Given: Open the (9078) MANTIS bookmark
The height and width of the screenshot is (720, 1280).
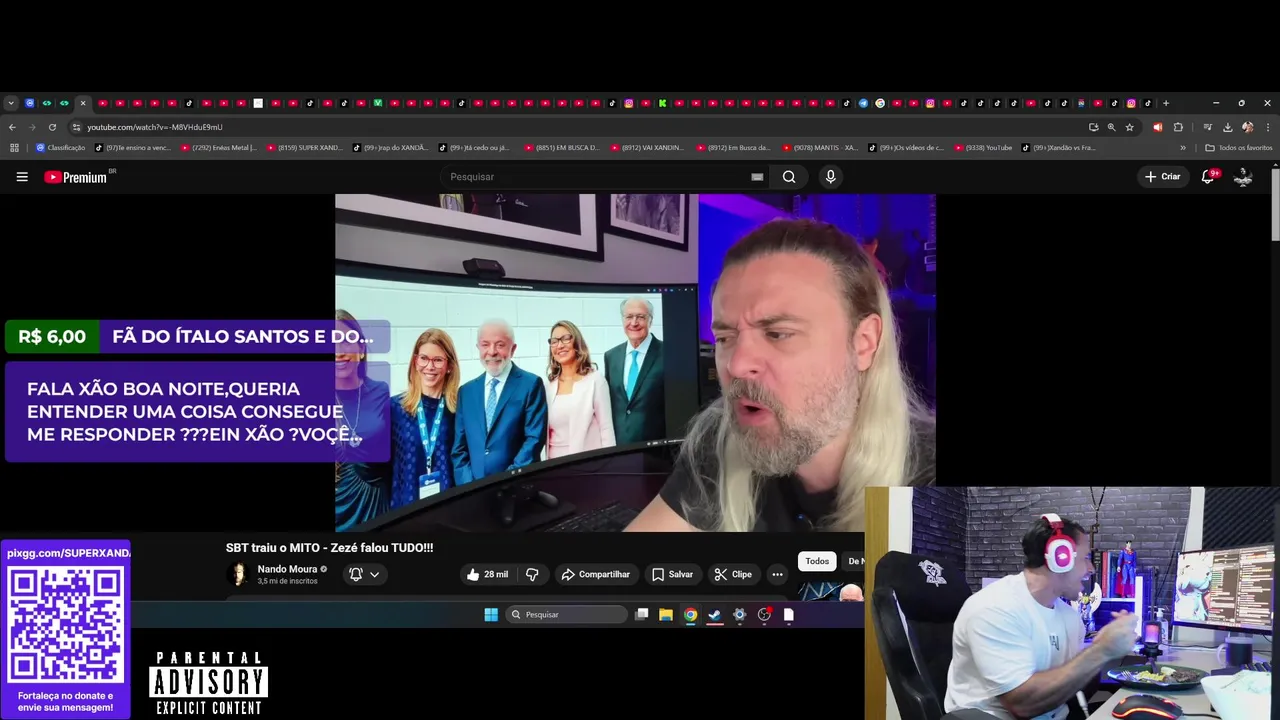Looking at the screenshot, I should pyautogui.click(x=821, y=148).
